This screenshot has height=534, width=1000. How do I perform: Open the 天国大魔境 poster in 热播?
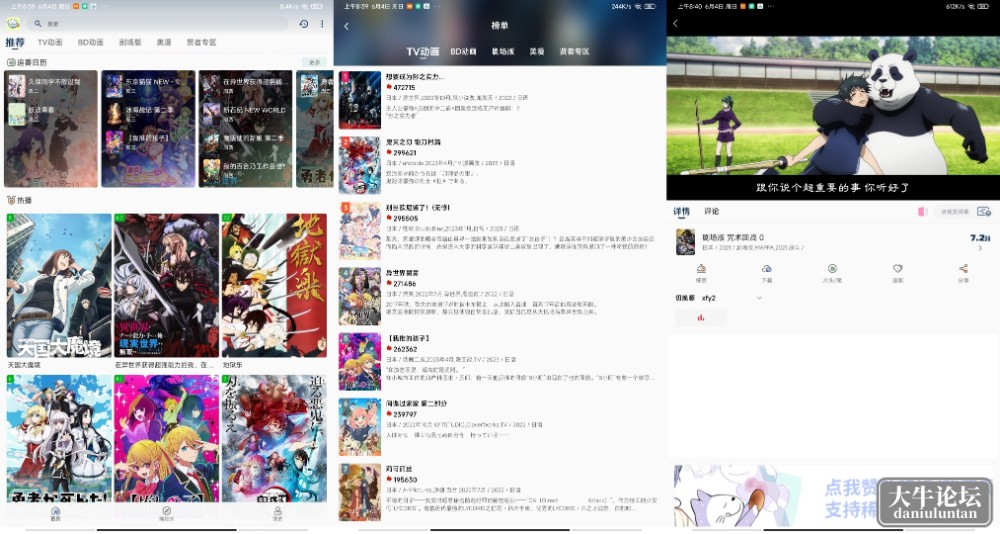tap(59, 286)
